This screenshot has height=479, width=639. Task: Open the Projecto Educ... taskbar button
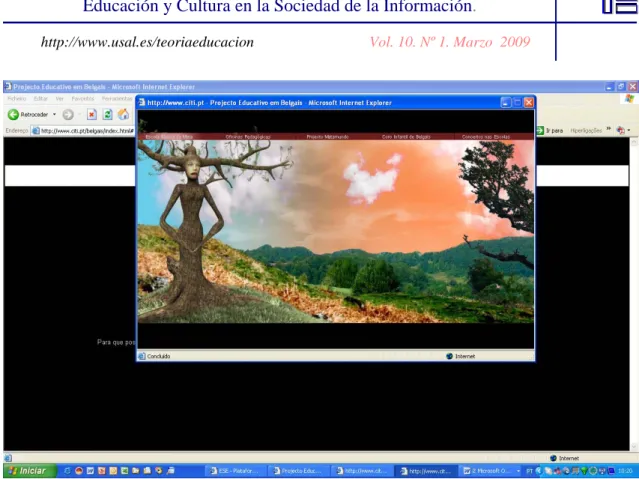point(299,471)
